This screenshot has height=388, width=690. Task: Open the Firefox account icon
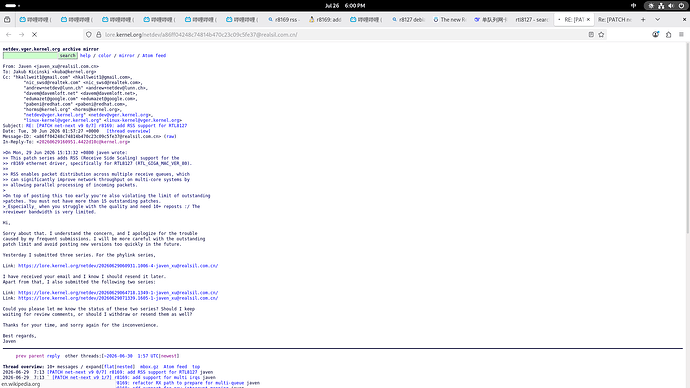point(656,34)
